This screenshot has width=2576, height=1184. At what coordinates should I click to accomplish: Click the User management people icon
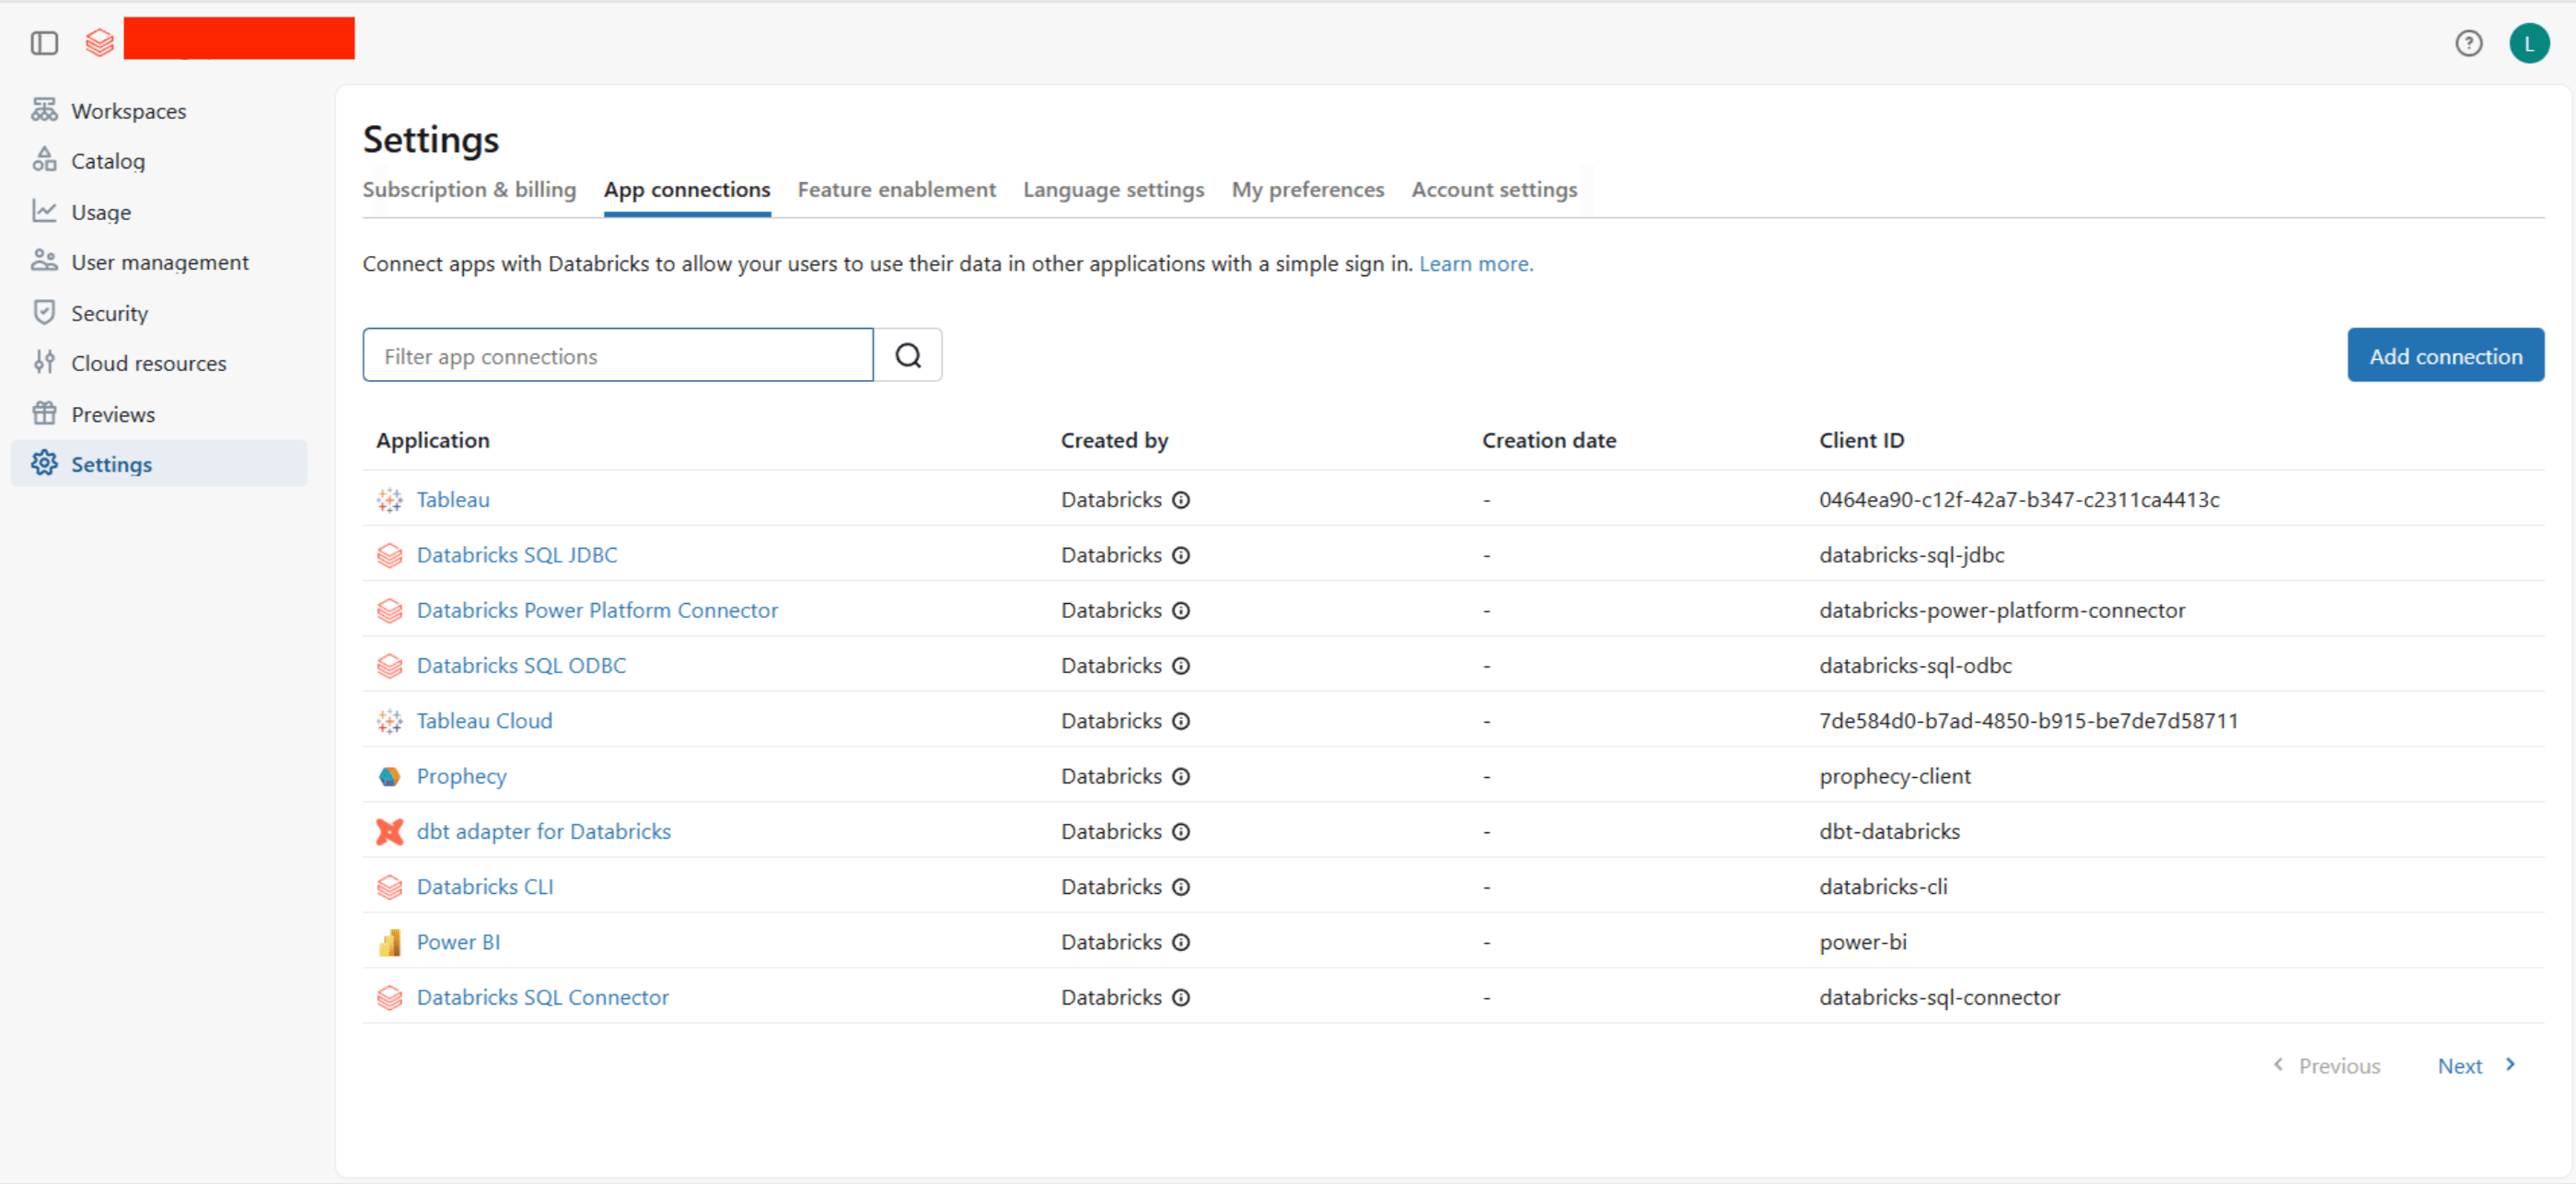tap(44, 261)
